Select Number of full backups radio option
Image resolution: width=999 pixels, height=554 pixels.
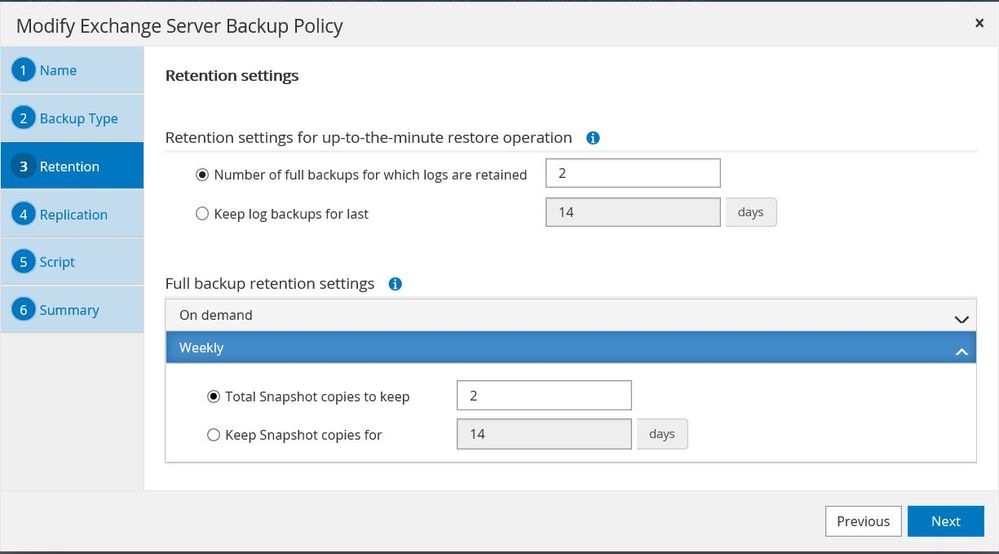click(x=203, y=175)
